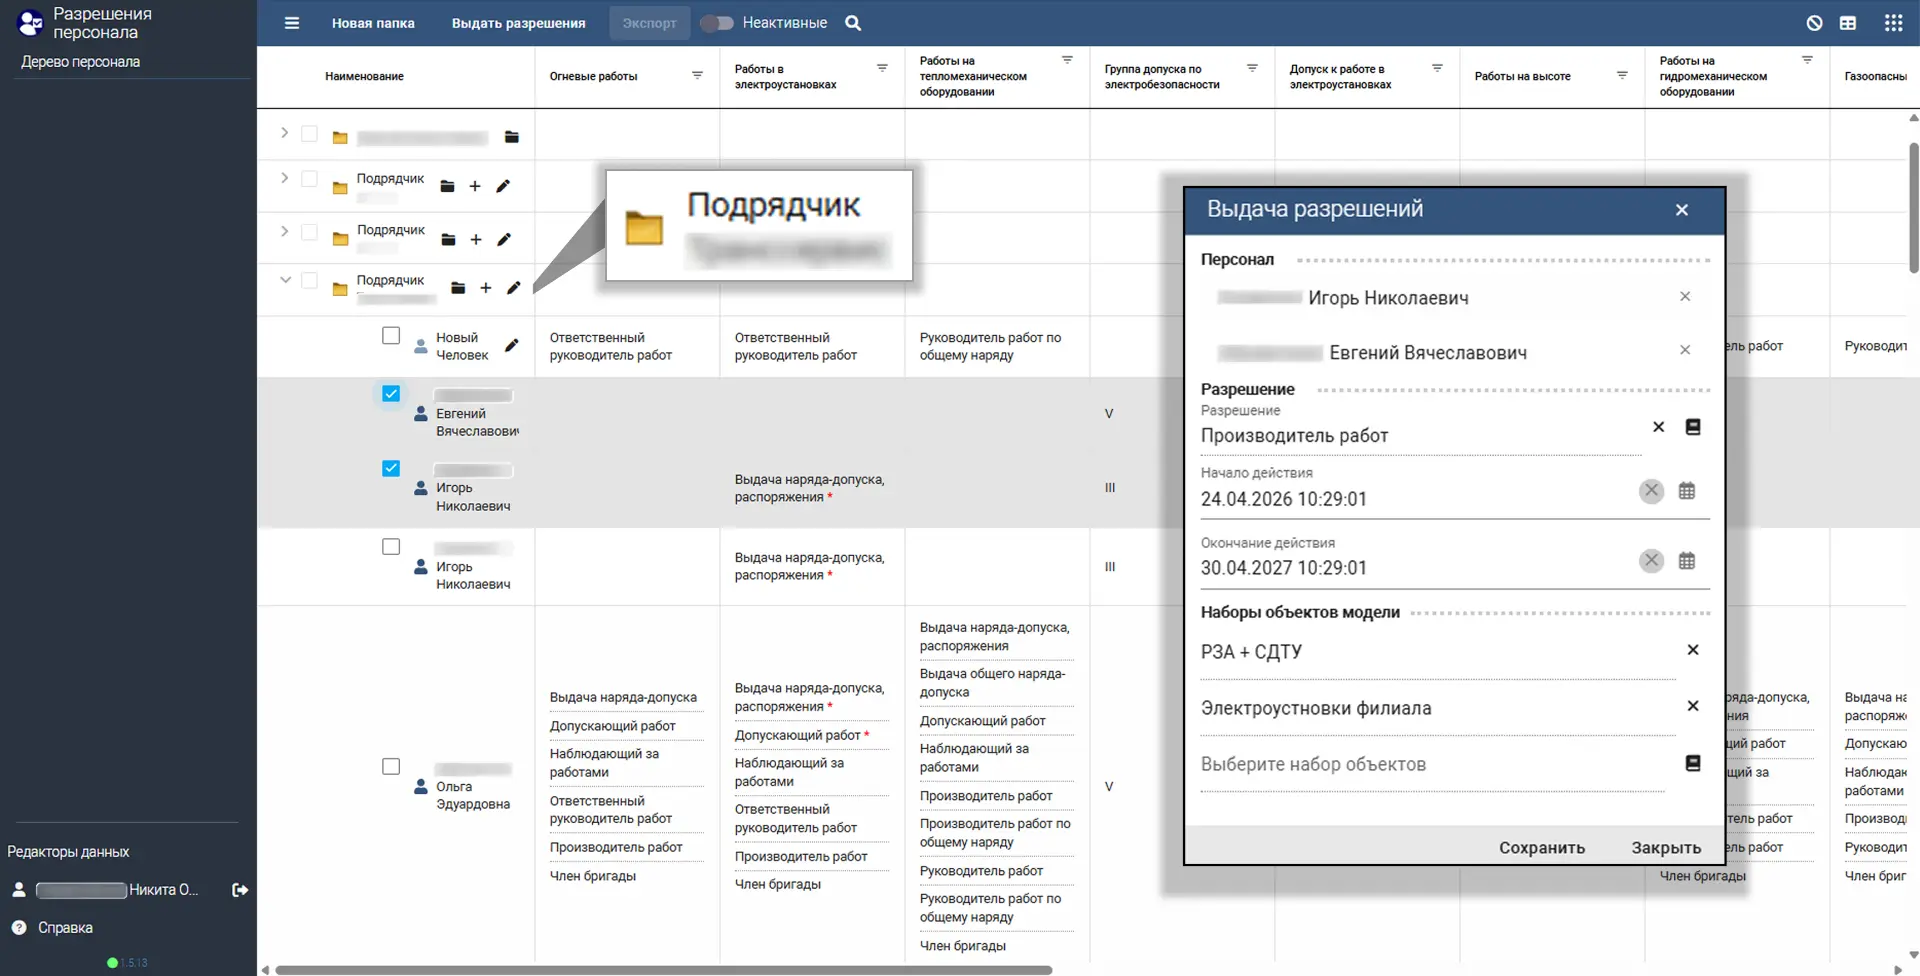Click the search magnifier icon
Viewport: 1920px width, 976px height.
(x=853, y=23)
